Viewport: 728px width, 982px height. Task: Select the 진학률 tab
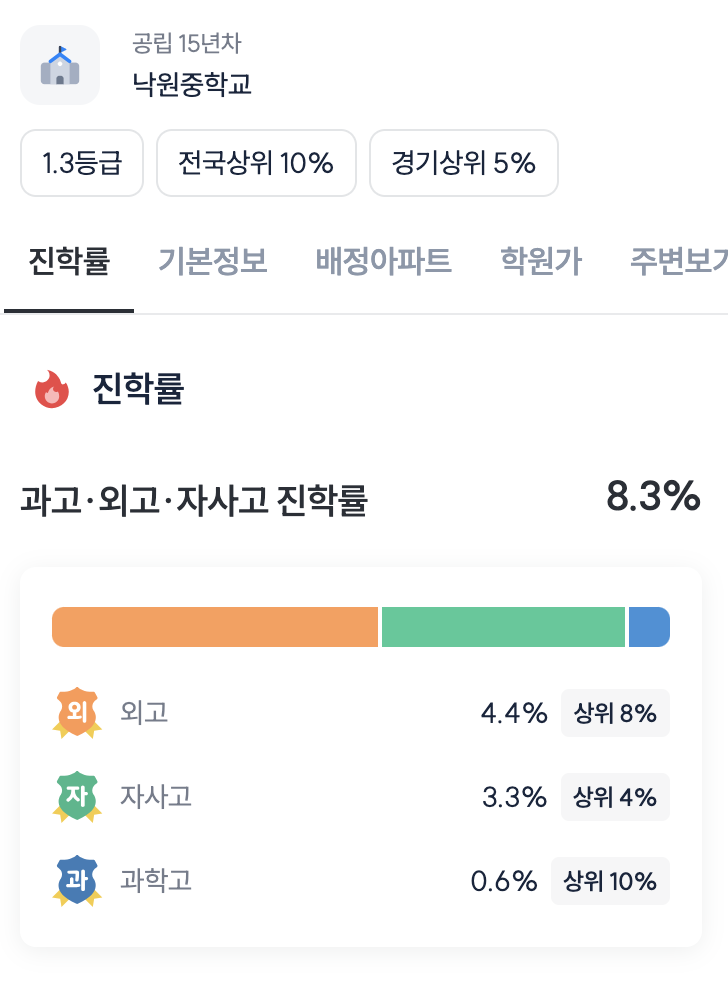tap(69, 262)
